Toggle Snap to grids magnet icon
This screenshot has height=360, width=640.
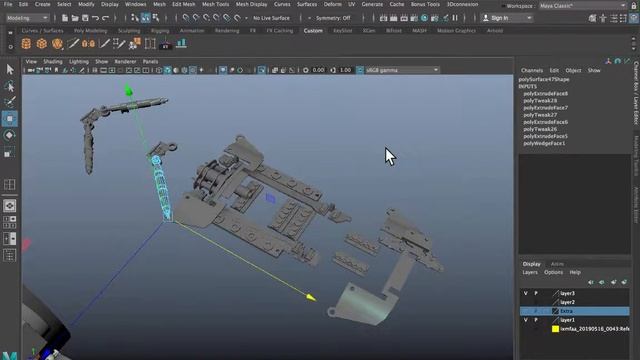(186, 18)
